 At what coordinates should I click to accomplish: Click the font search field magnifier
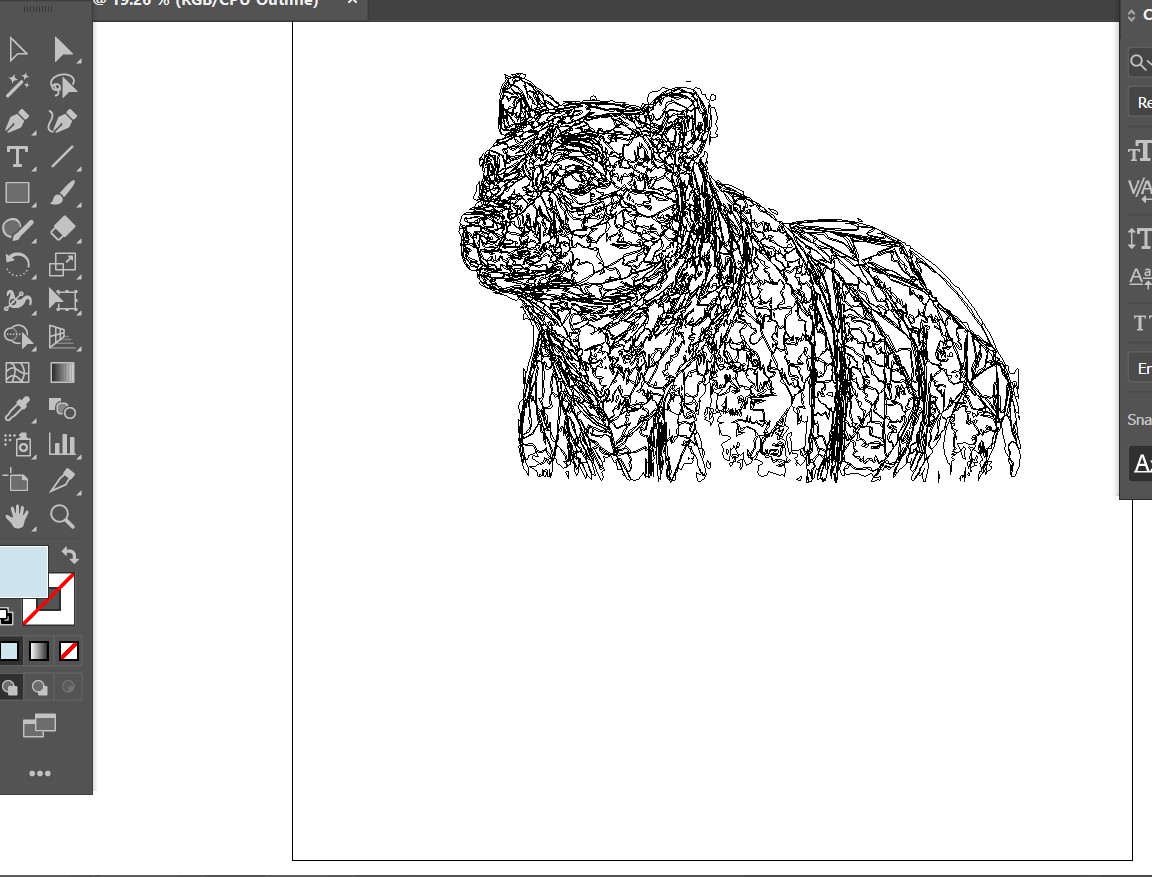coord(1138,62)
